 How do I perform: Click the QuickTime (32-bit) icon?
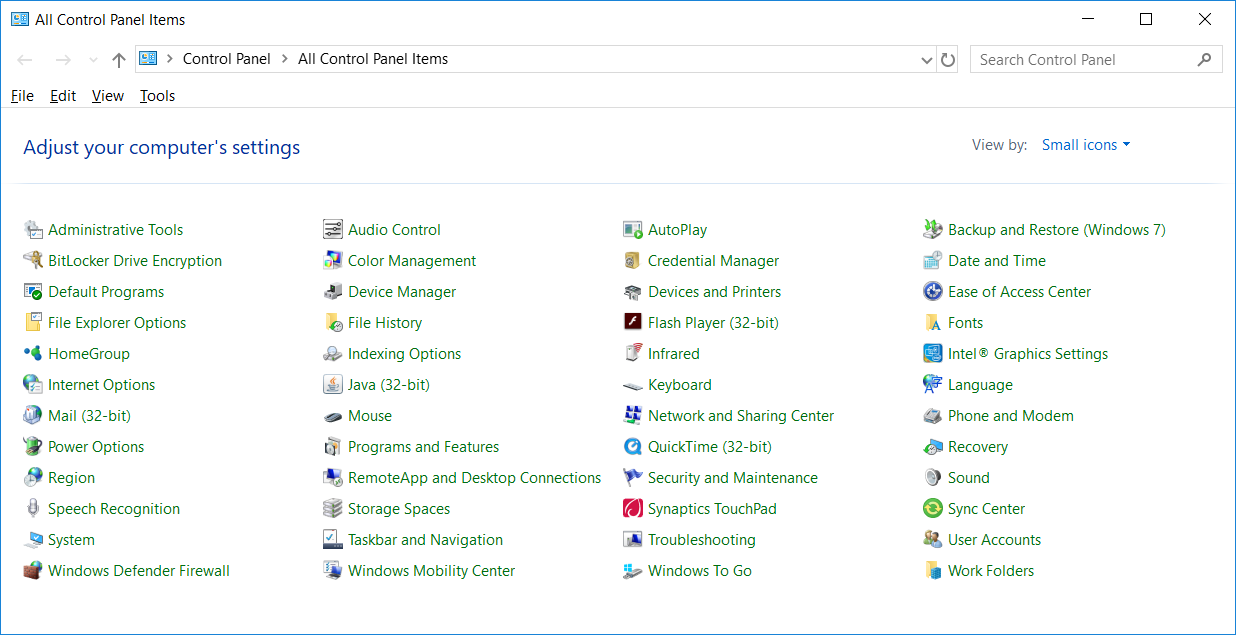click(x=633, y=447)
